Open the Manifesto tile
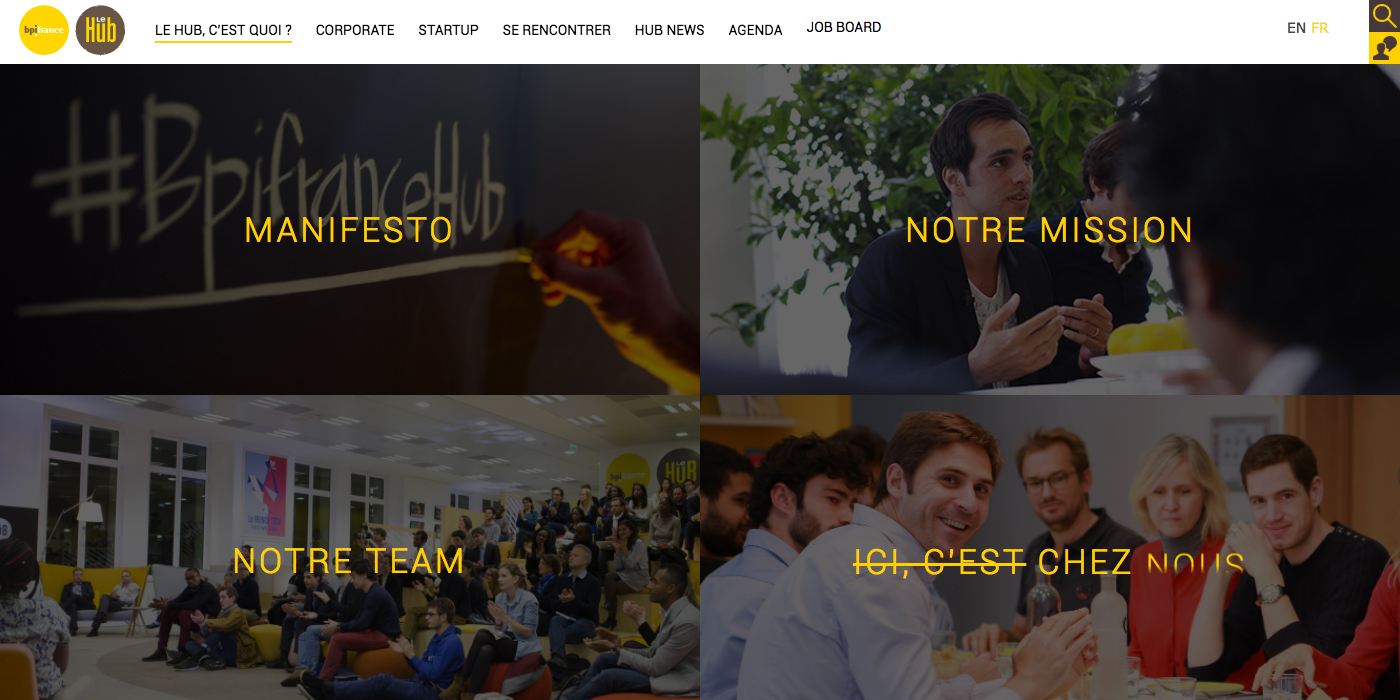1400x700 pixels. (349, 230)
